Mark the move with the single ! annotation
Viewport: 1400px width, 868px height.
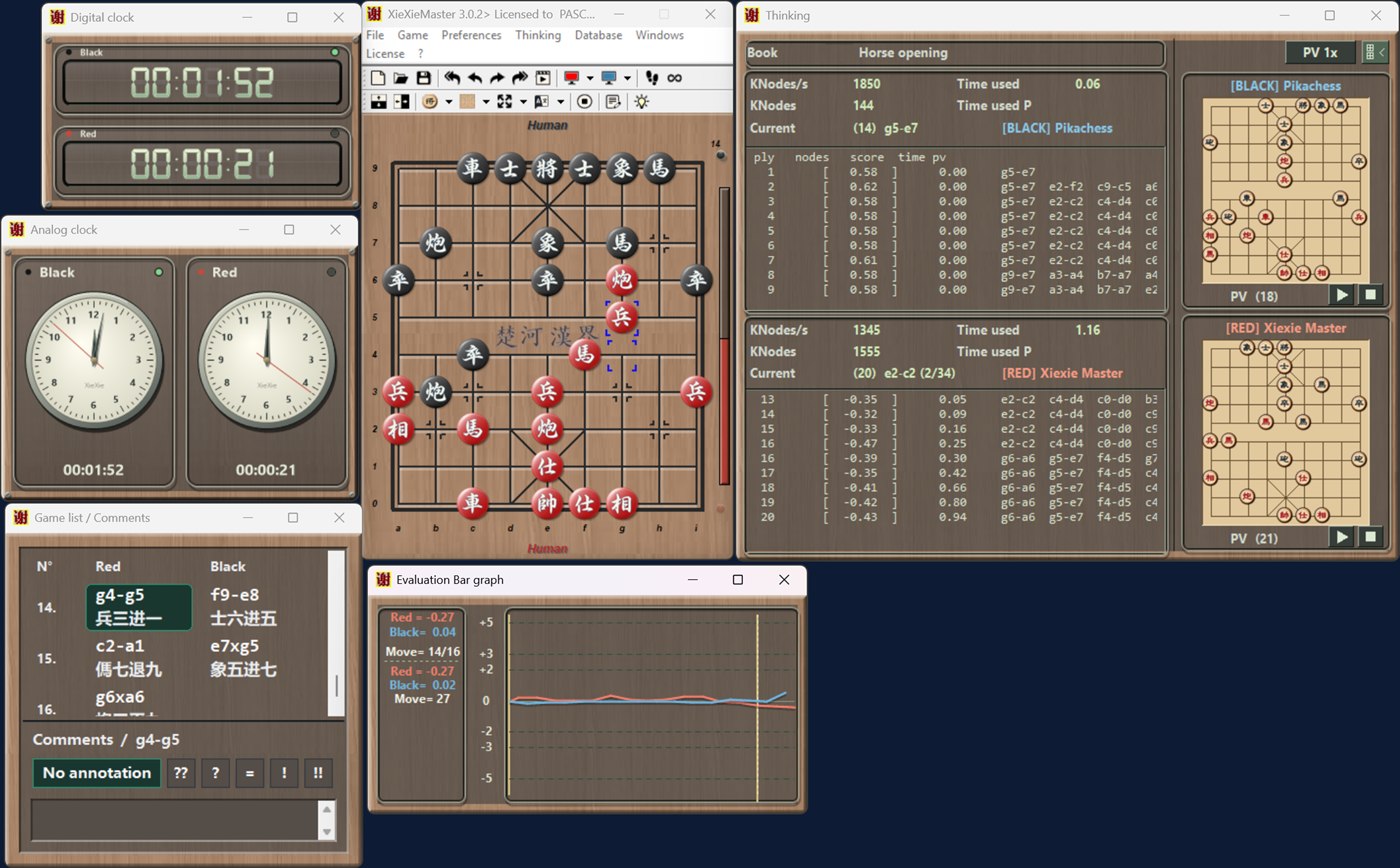click(x=284, y=772)
